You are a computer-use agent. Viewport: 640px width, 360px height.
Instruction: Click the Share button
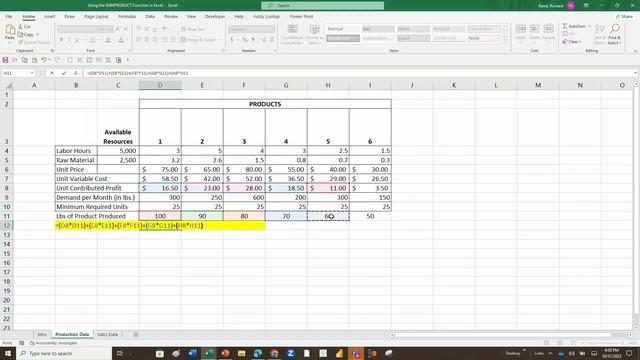point(624,17)
